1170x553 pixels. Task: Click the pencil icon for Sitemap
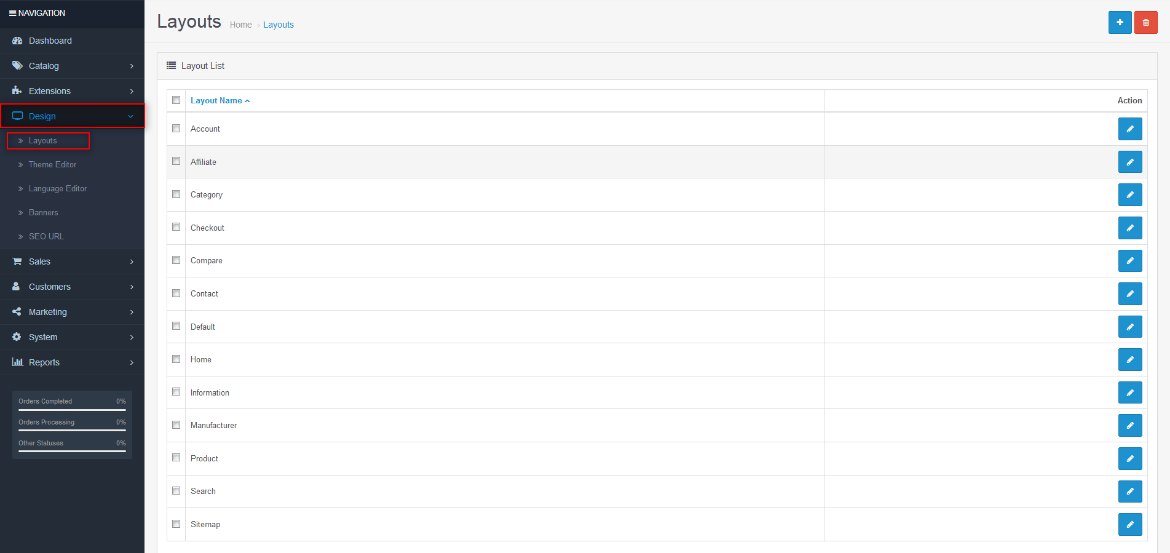click(1130, 524)
